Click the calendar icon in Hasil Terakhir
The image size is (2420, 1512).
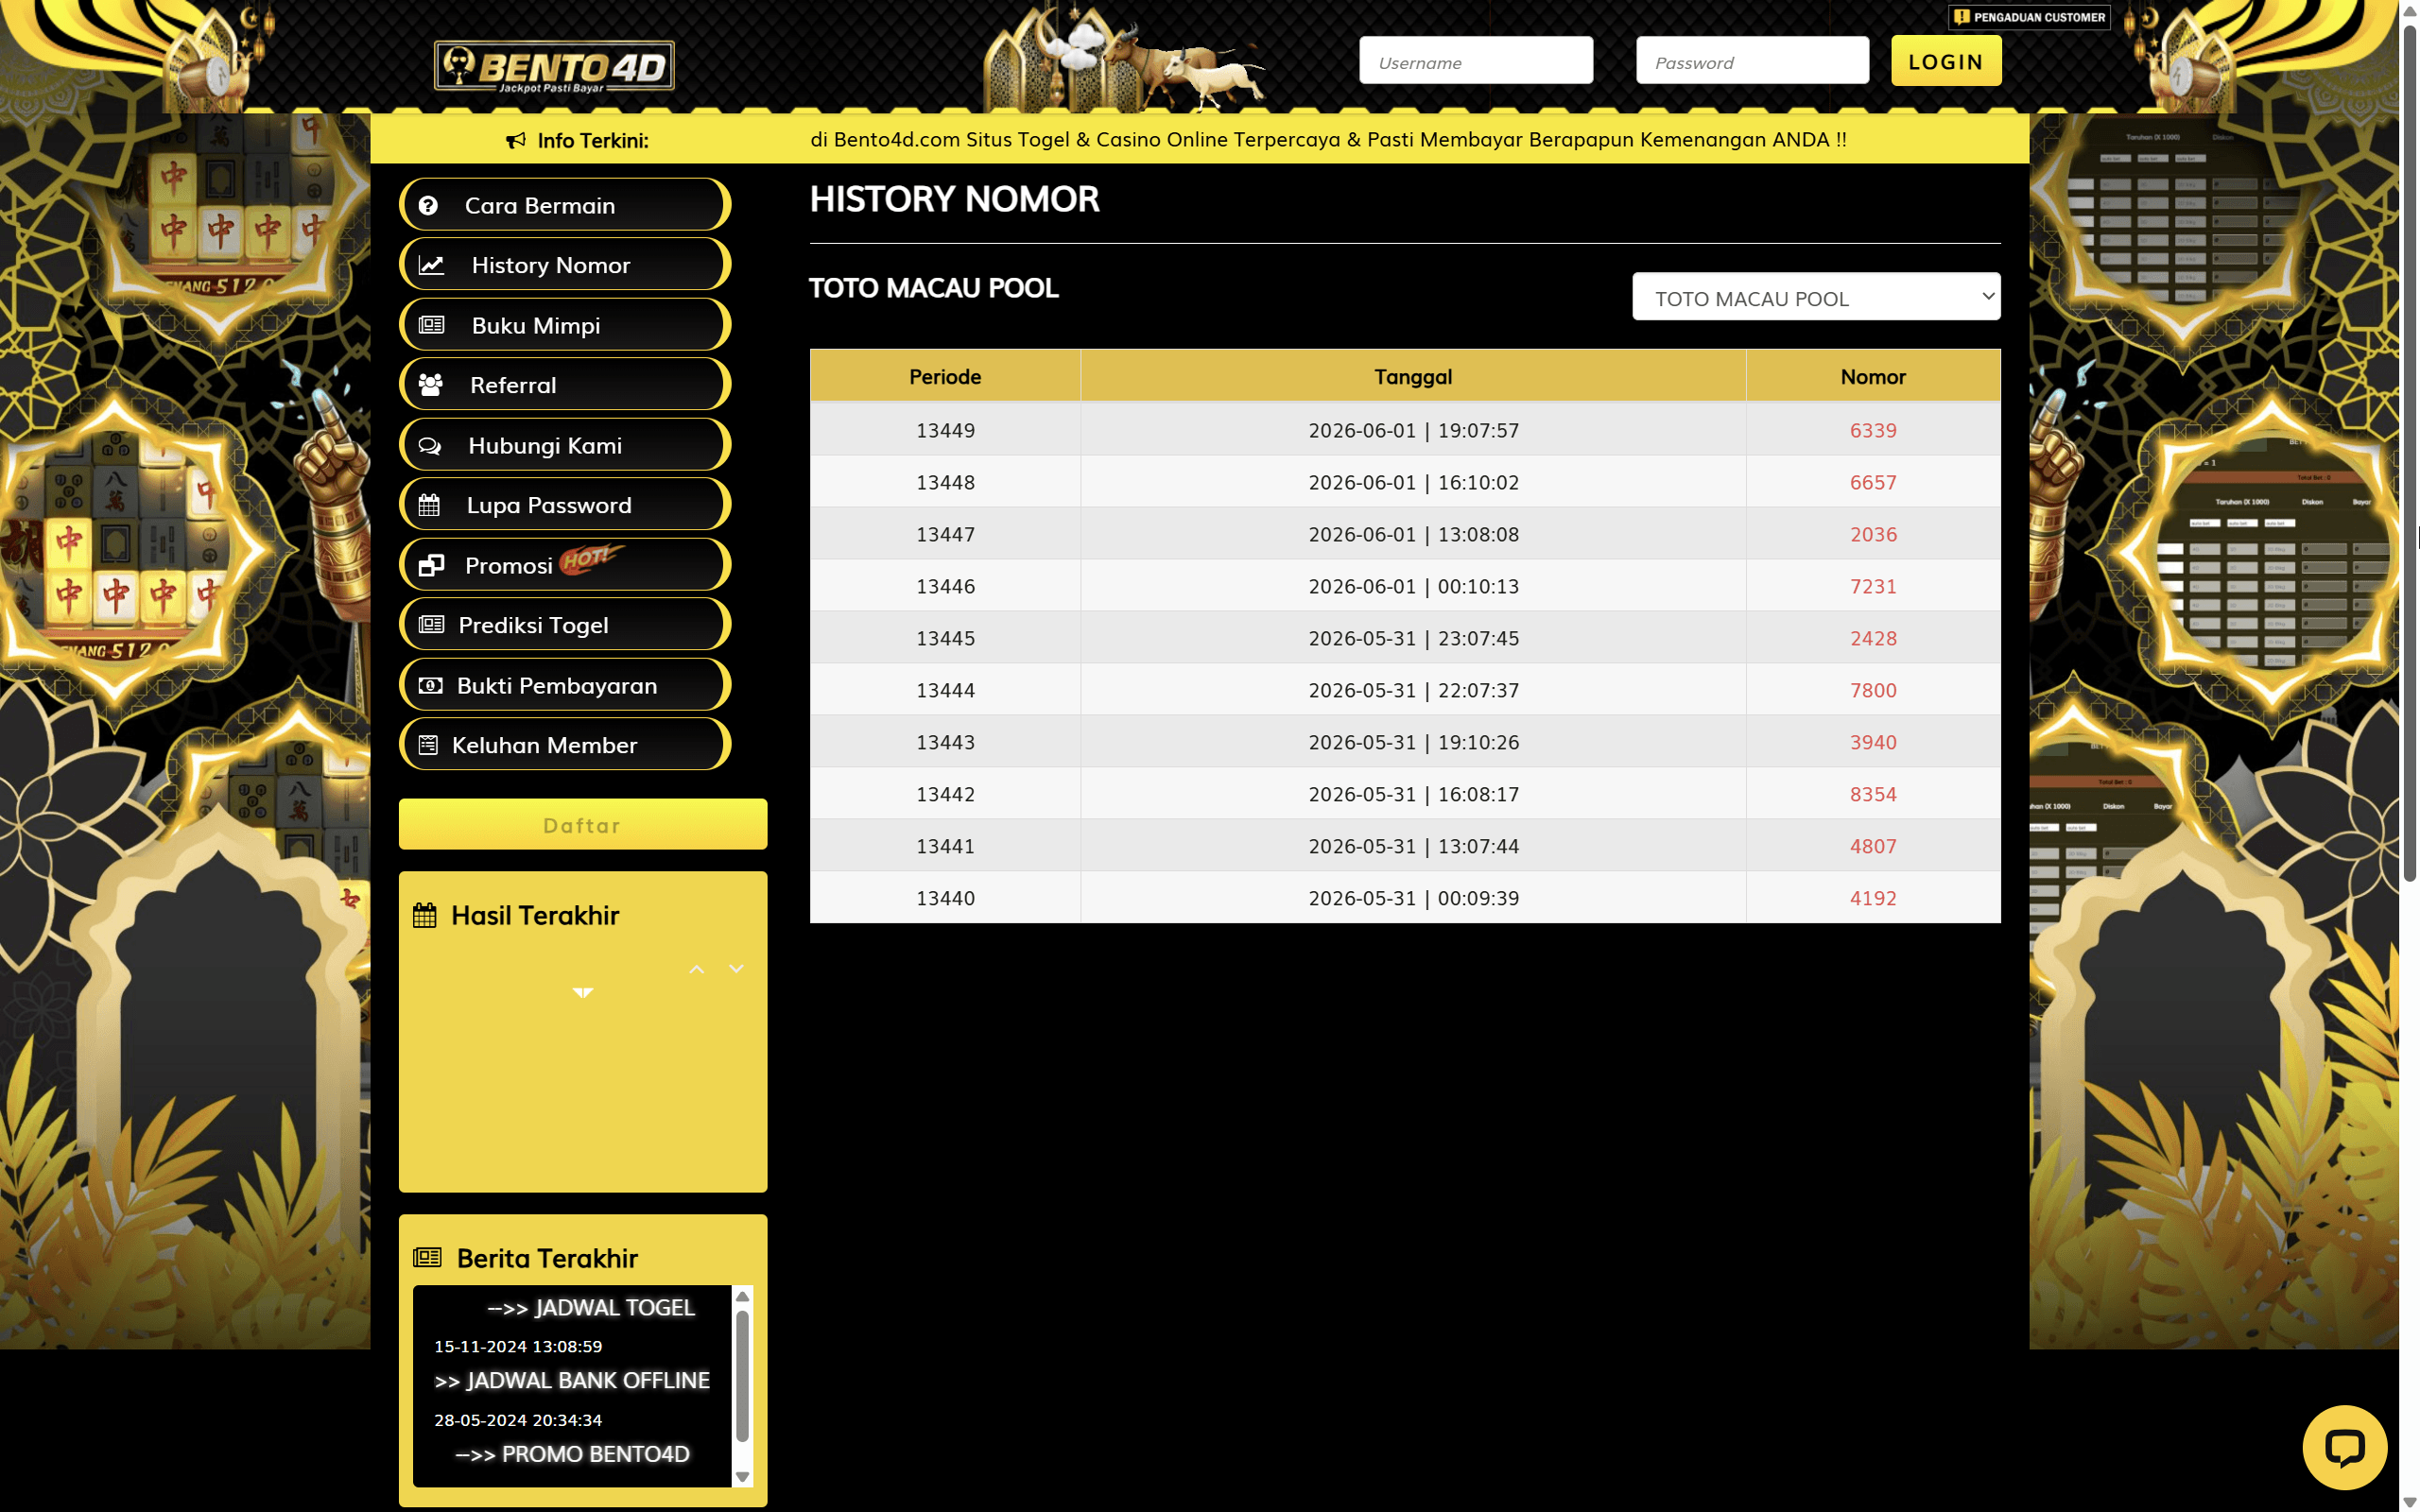(x=425, y=915)
